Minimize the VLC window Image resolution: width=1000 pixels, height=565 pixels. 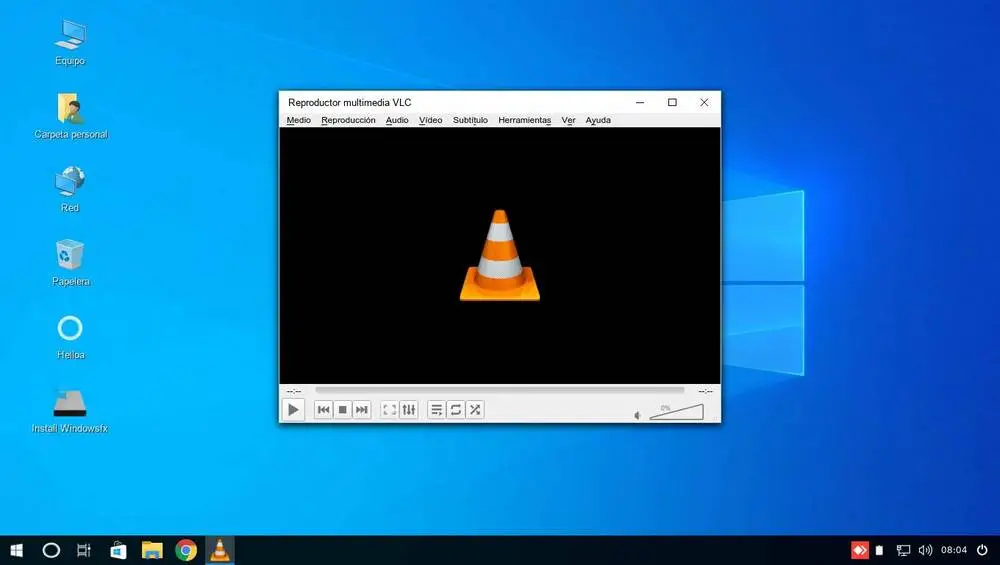coord(640,102)
